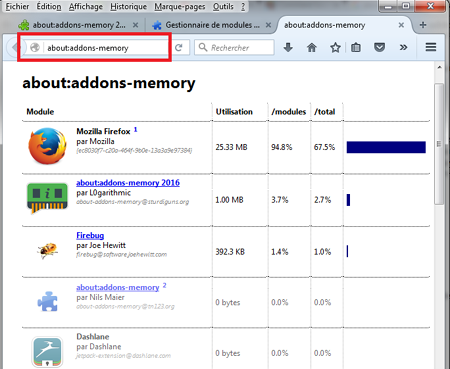450x369 pixels.
Task: Expand the toolbar overflow chevron
Action: [403, 48]
